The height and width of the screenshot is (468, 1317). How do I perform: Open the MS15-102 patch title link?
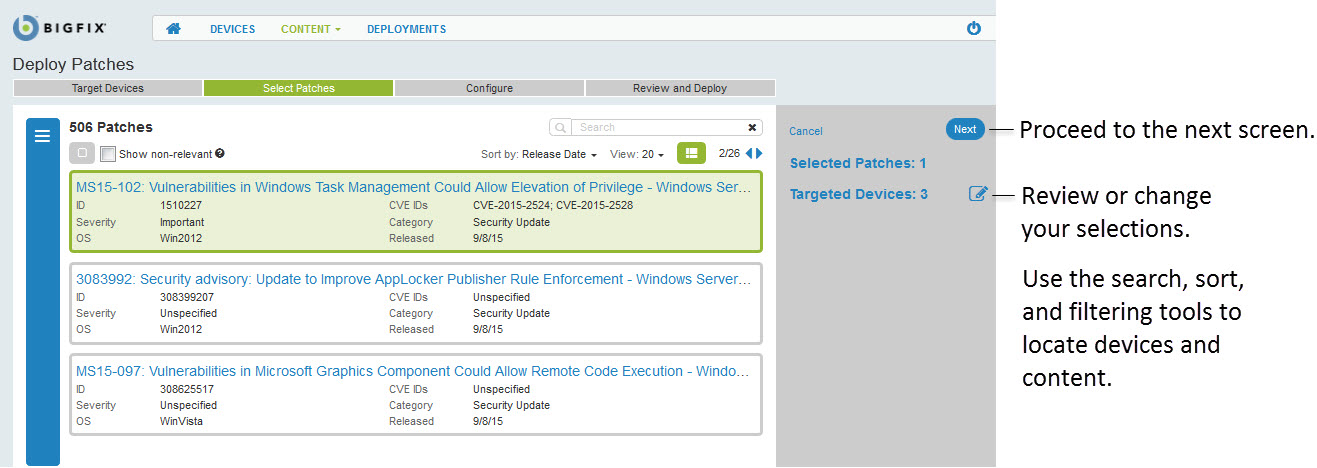click(414, 187)
